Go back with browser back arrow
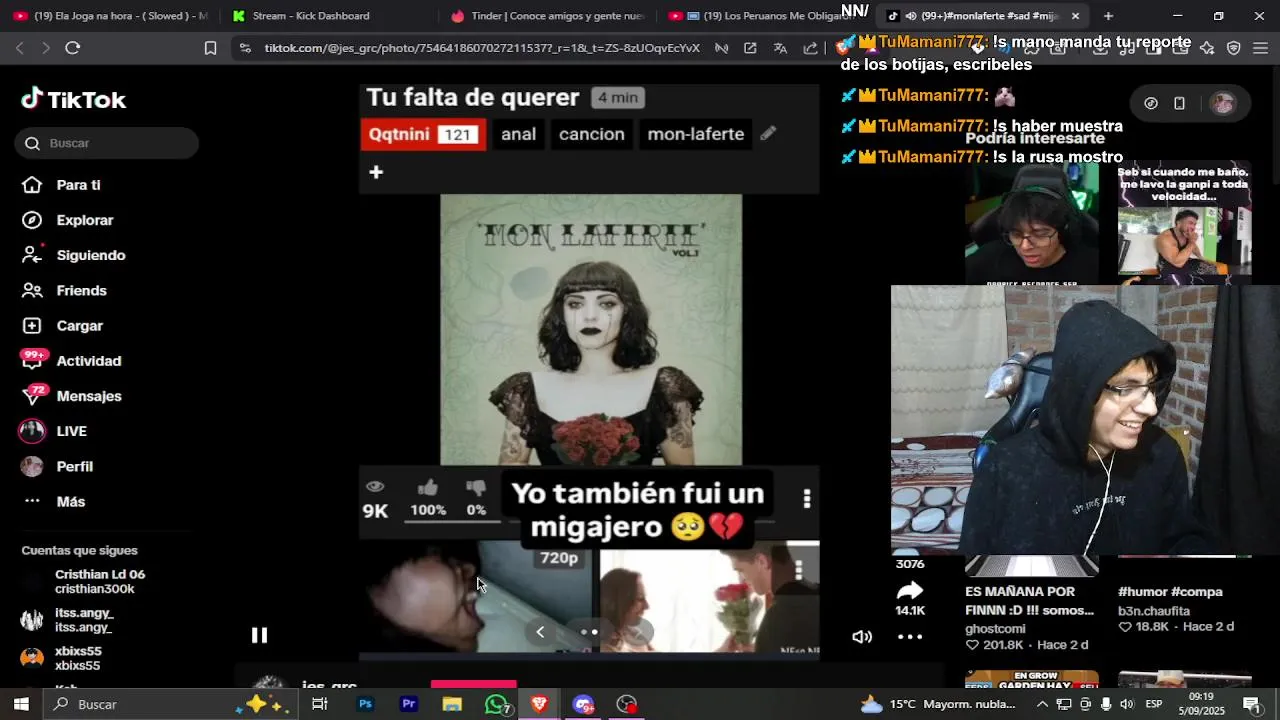The image size is (1280, 720). (x=20, y=48)
